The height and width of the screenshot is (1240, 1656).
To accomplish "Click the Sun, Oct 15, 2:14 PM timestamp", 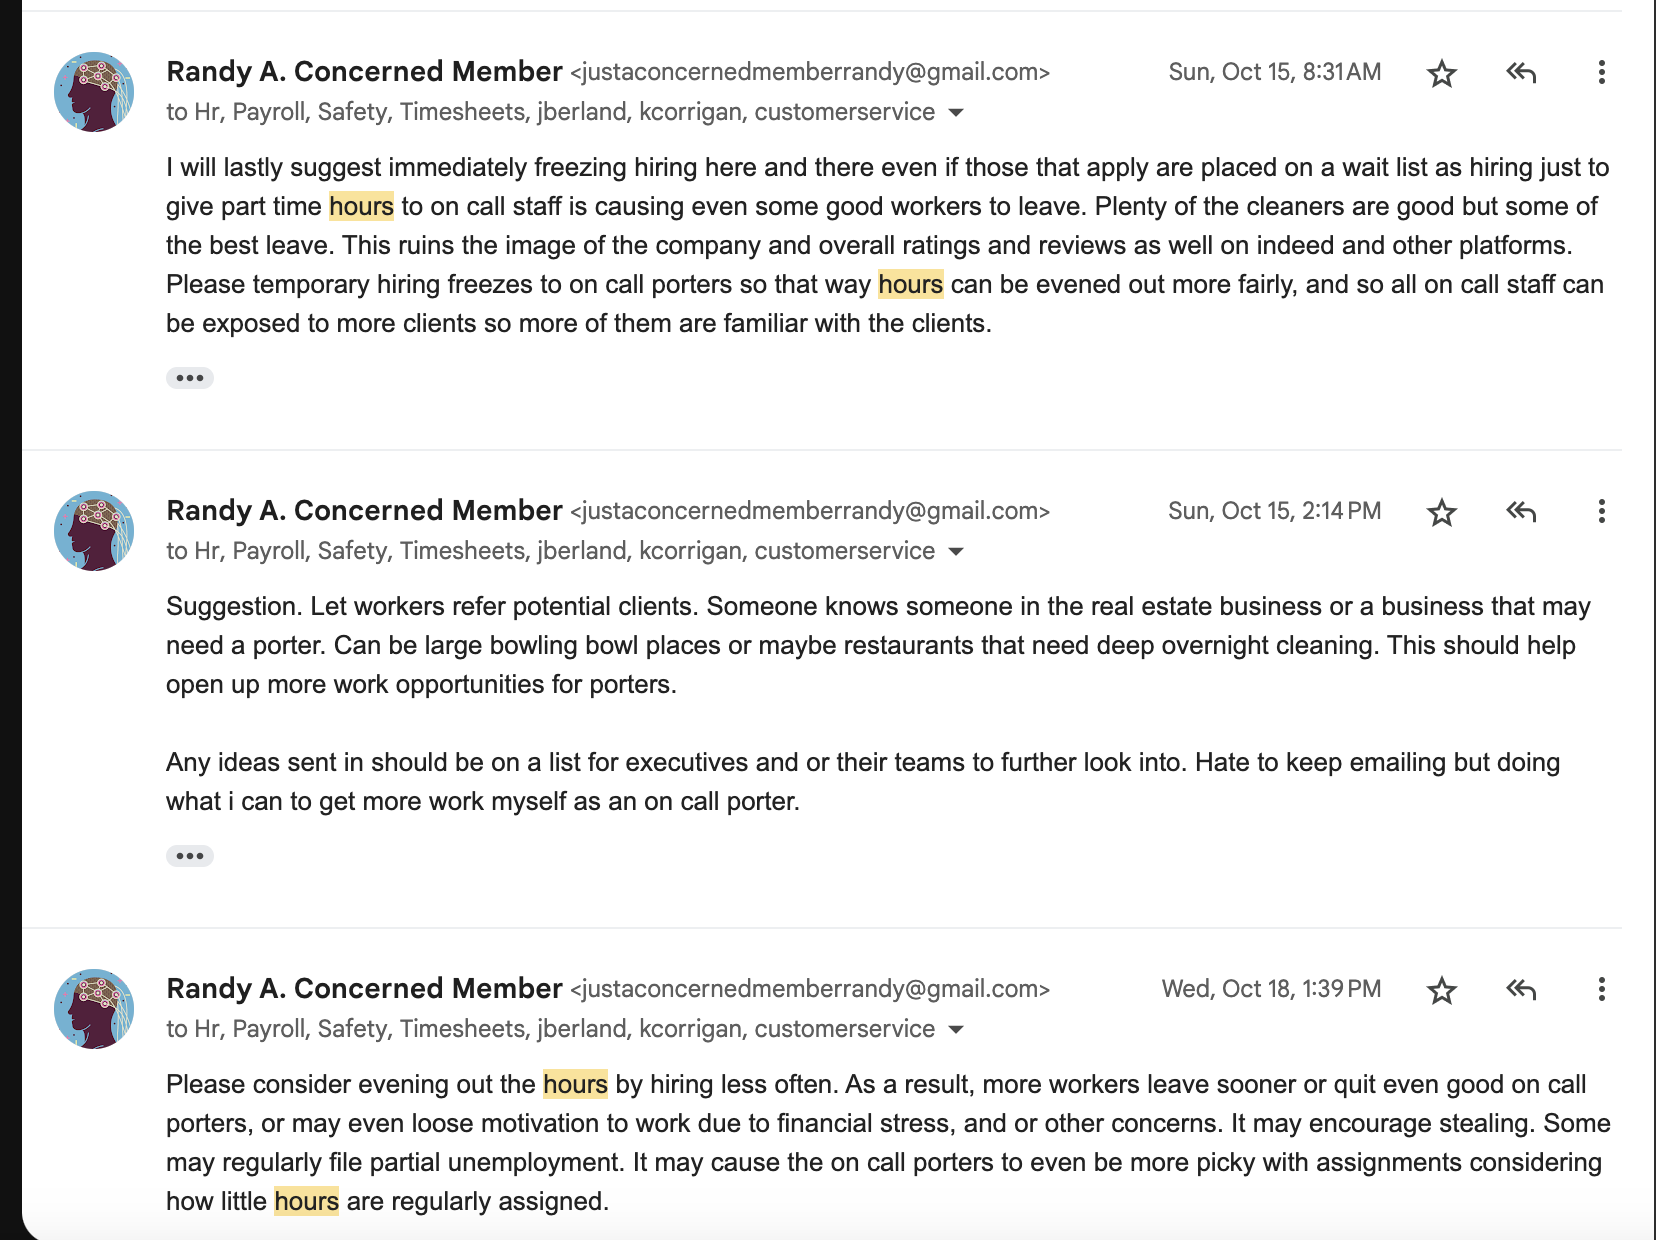I will coord(1274,511).
